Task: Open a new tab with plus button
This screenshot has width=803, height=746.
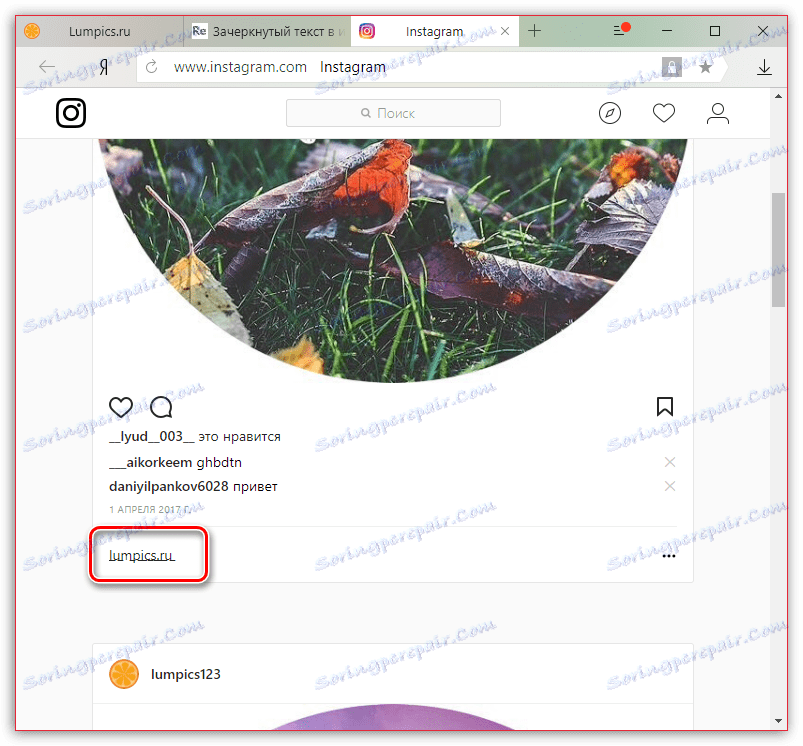Action: pyautogui.click(x=534, y=31)
